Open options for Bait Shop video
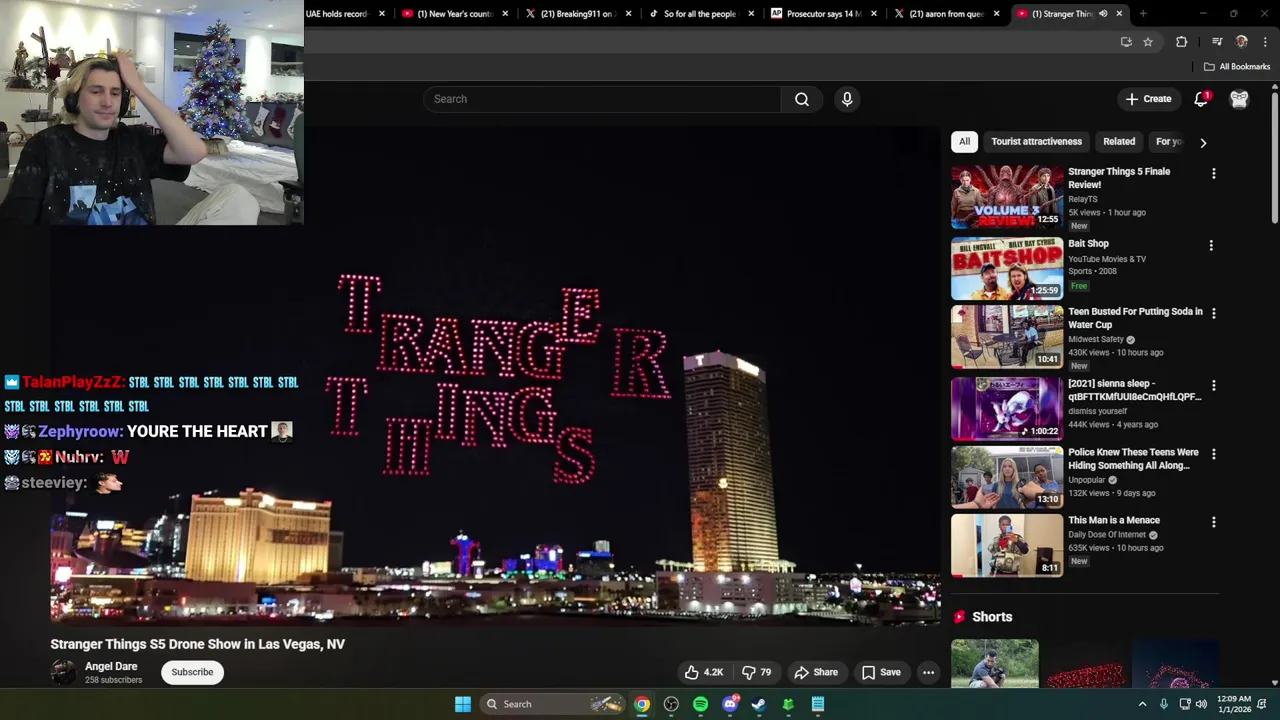Image resolution: width=1280 pixels, height=720 pixels. pyautogui.click(x=1211, y=246)
